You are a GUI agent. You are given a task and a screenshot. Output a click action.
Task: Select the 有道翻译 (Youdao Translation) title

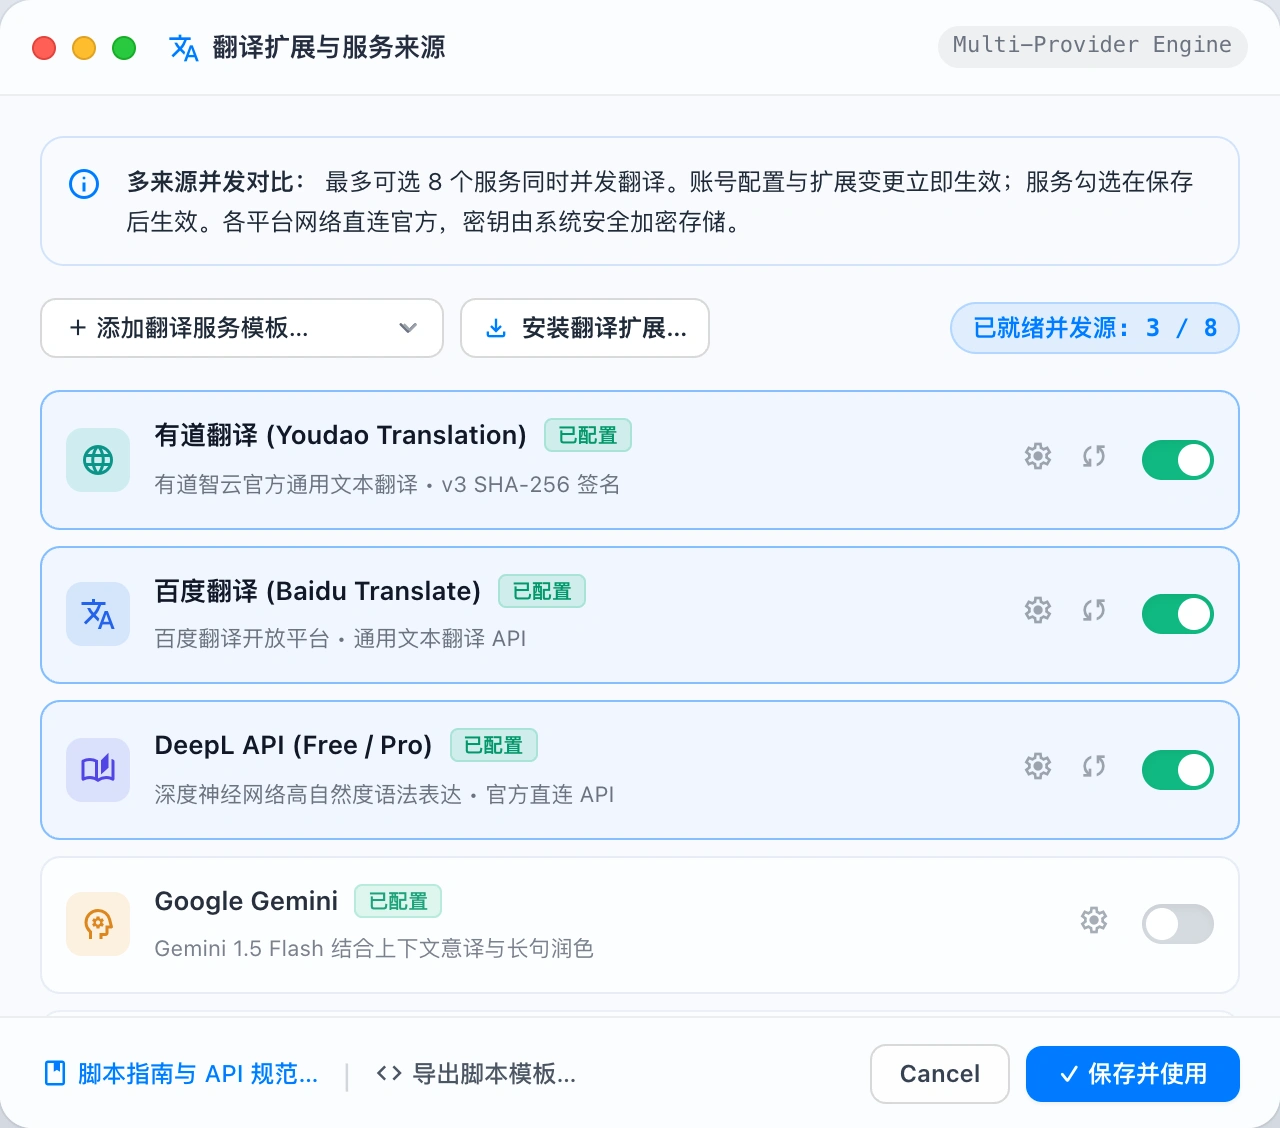pyautogui.click(x=340, y=435)
